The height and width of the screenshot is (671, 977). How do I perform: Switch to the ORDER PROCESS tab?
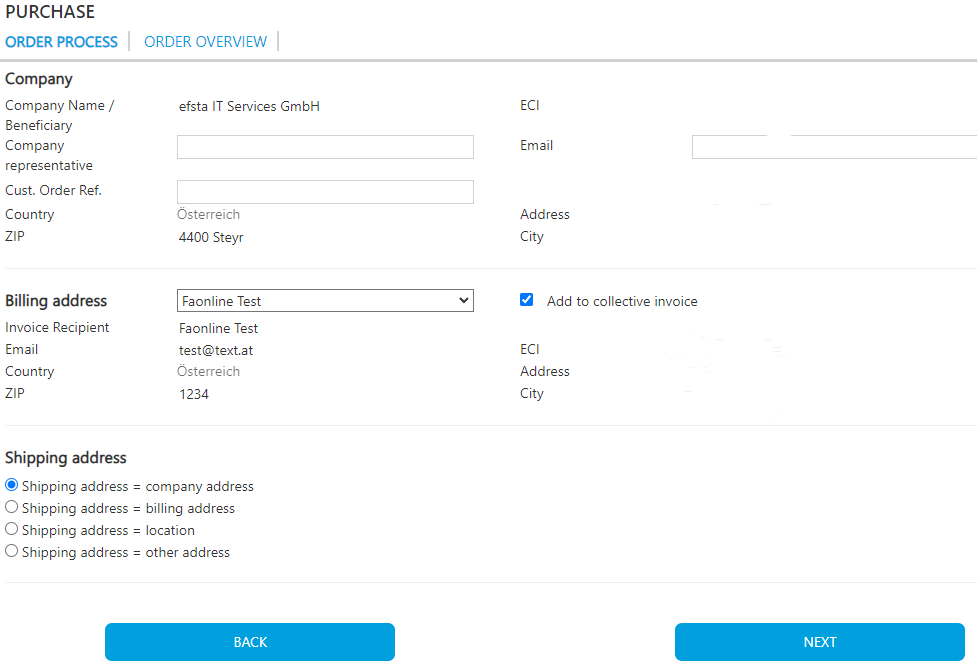pyautogui.click(x=61, y=42)
